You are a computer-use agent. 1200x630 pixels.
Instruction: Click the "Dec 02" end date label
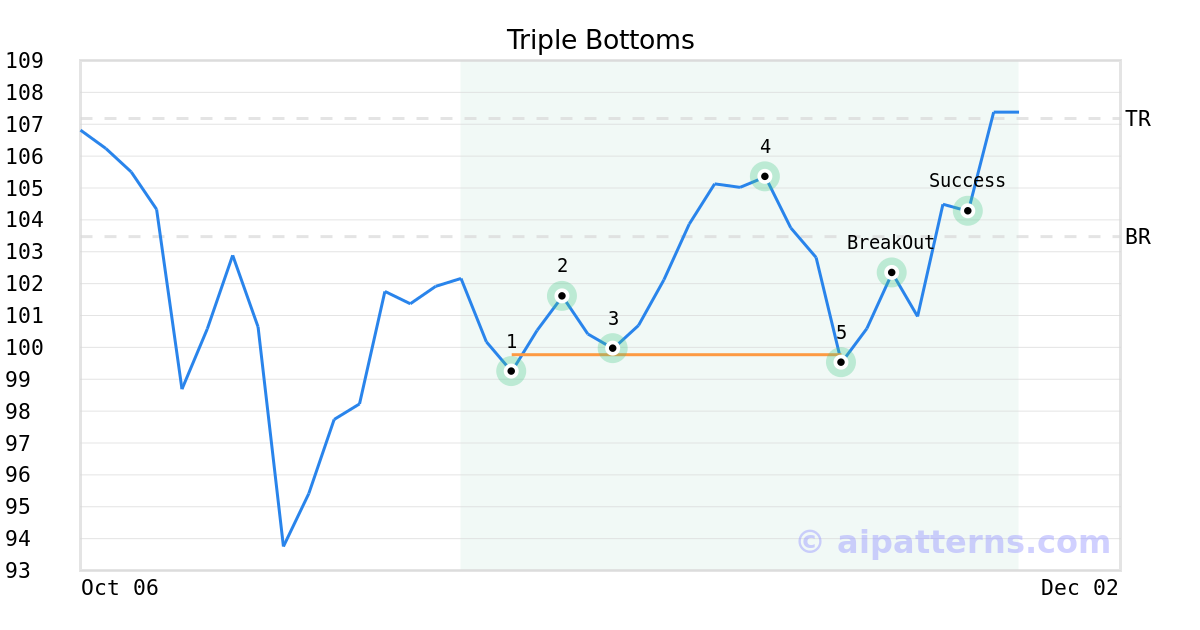1079,588
